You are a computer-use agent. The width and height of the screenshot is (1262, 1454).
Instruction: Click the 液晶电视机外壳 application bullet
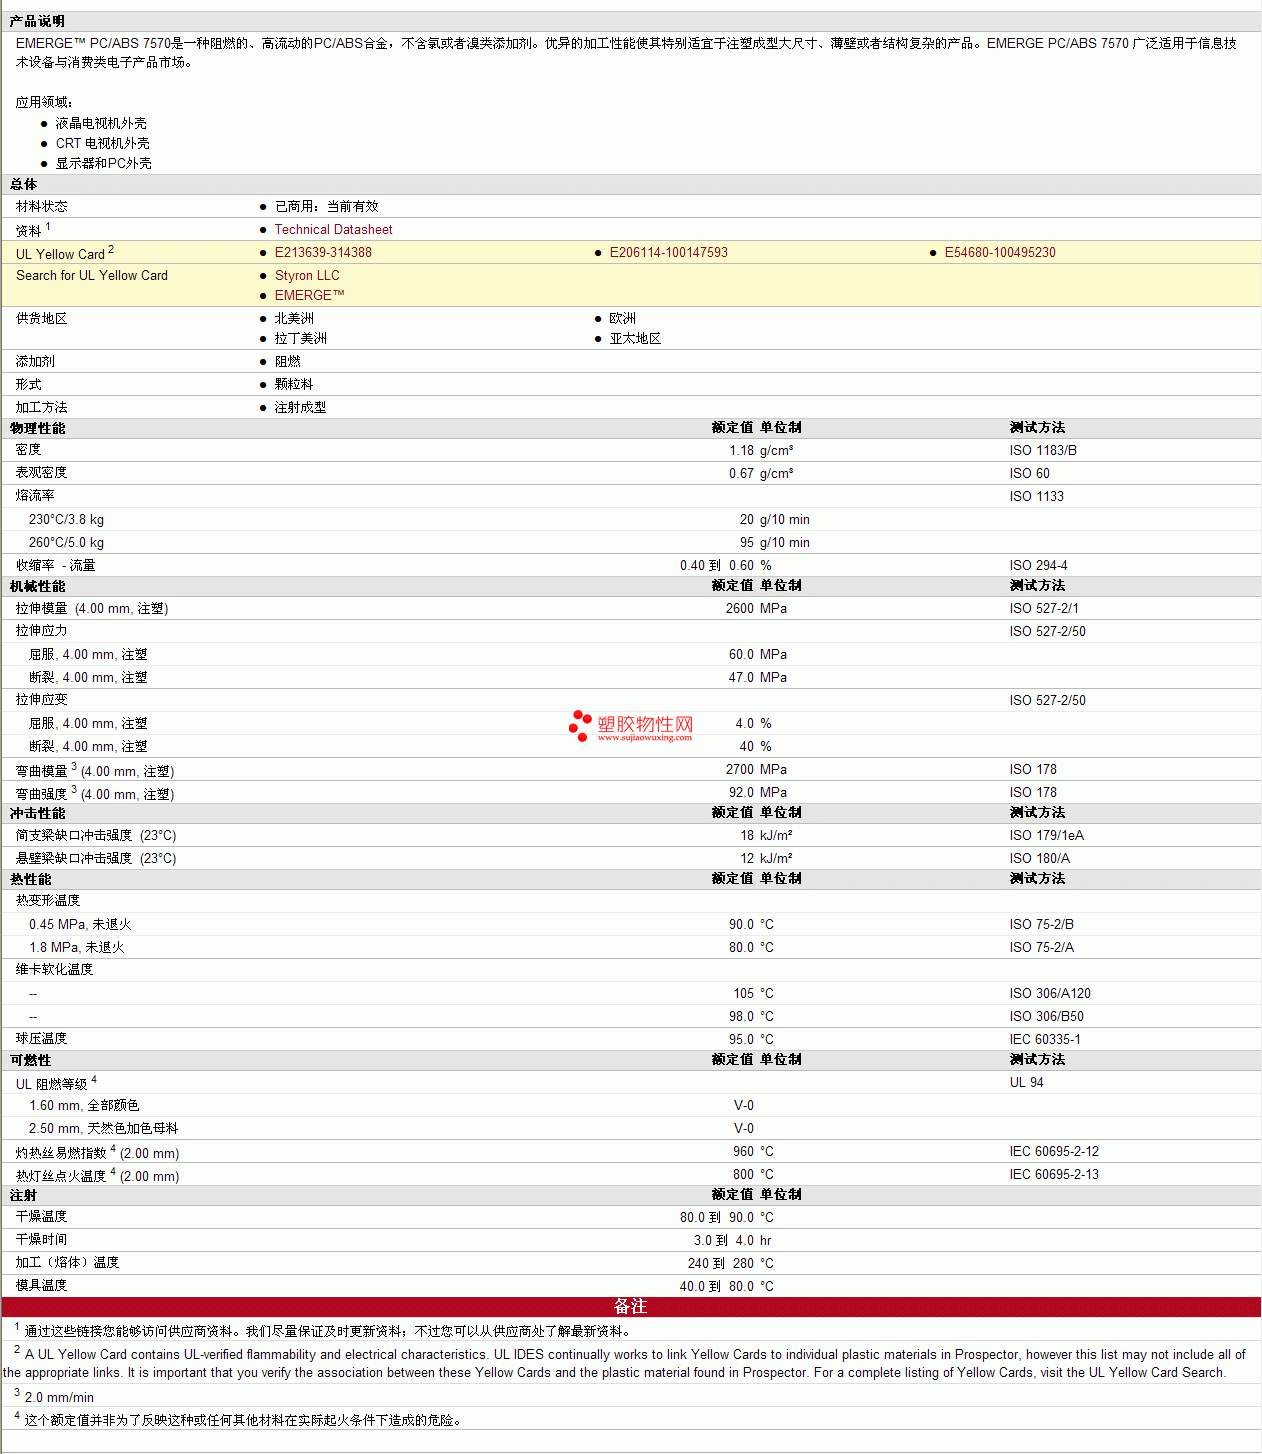tap(101, 123)
